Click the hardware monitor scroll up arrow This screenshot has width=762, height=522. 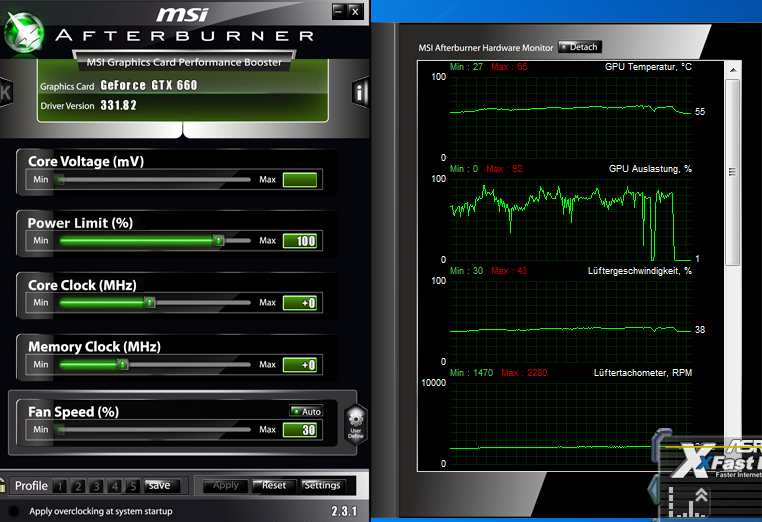pyautogui.click(x=733, y=70)
